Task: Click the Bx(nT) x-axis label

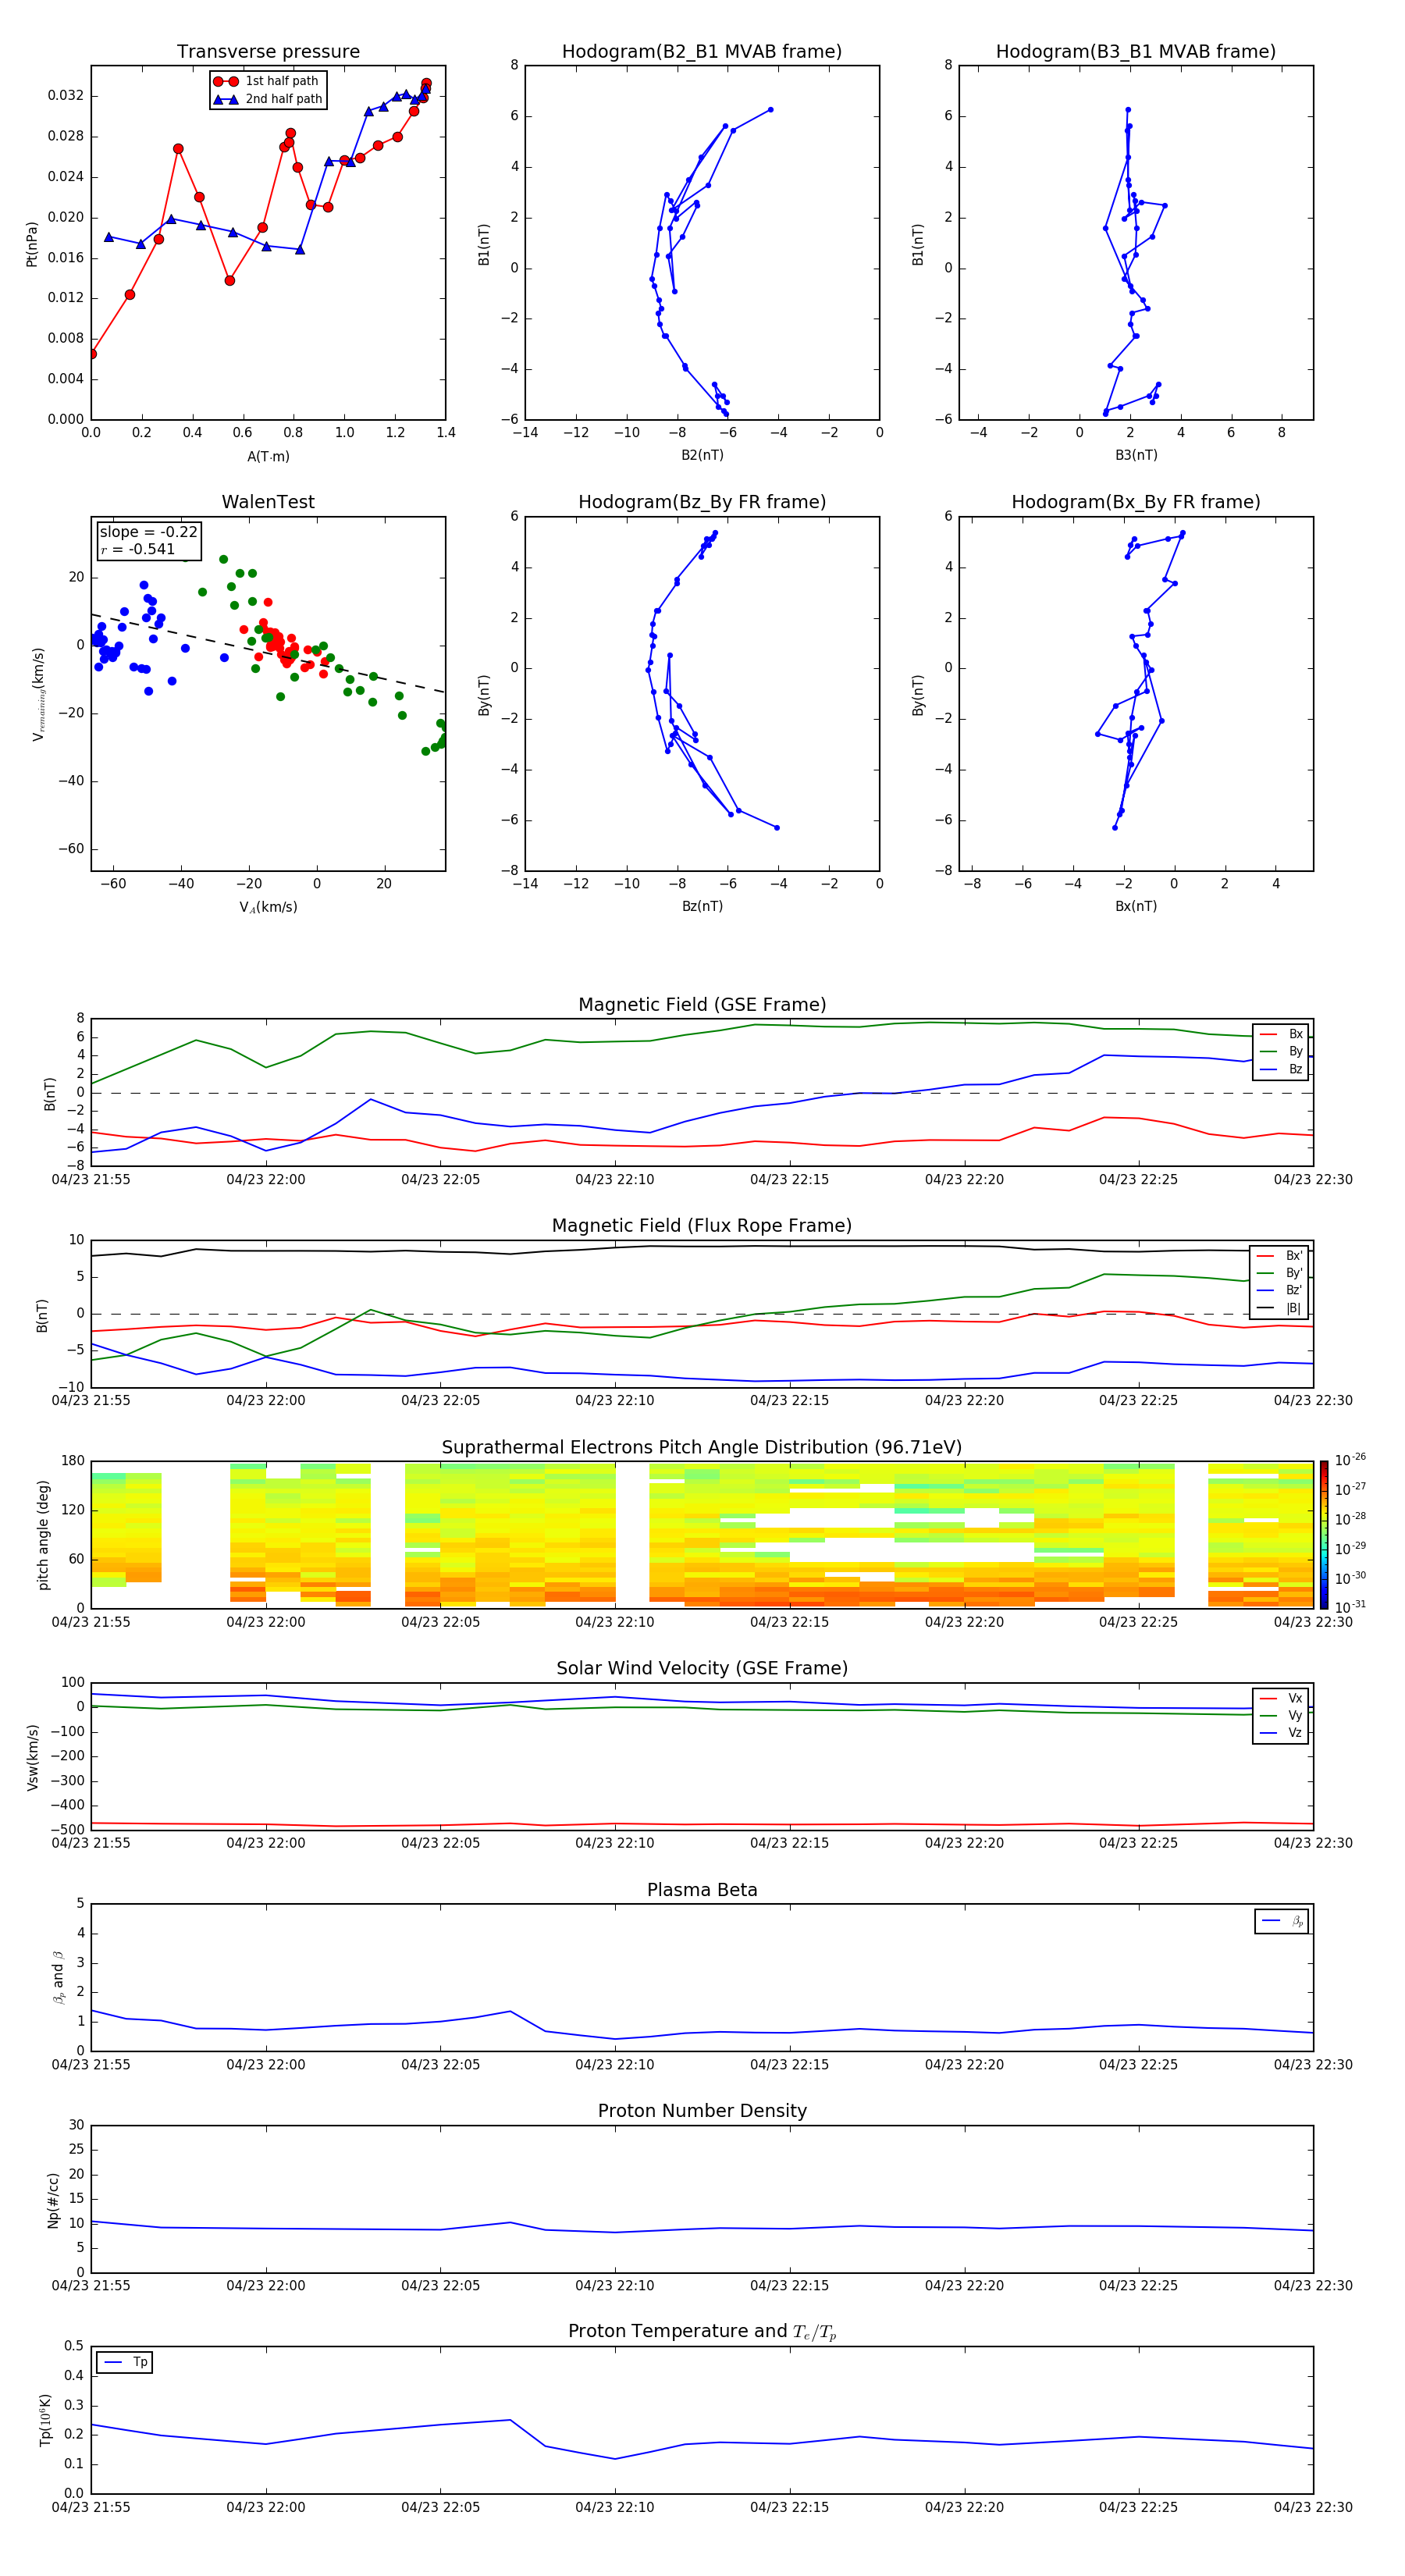Action: click(1136, 906)
